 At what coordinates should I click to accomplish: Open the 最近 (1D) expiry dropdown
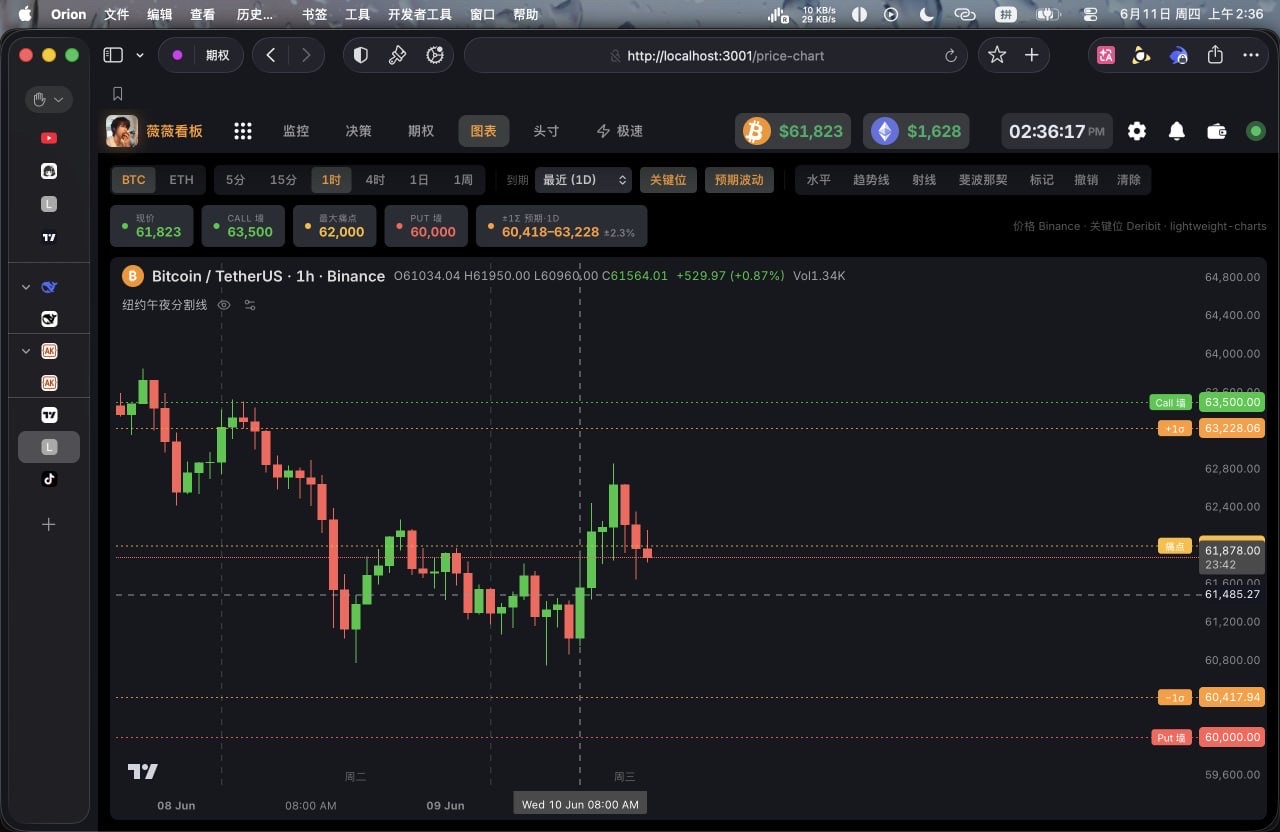(583, 180)
